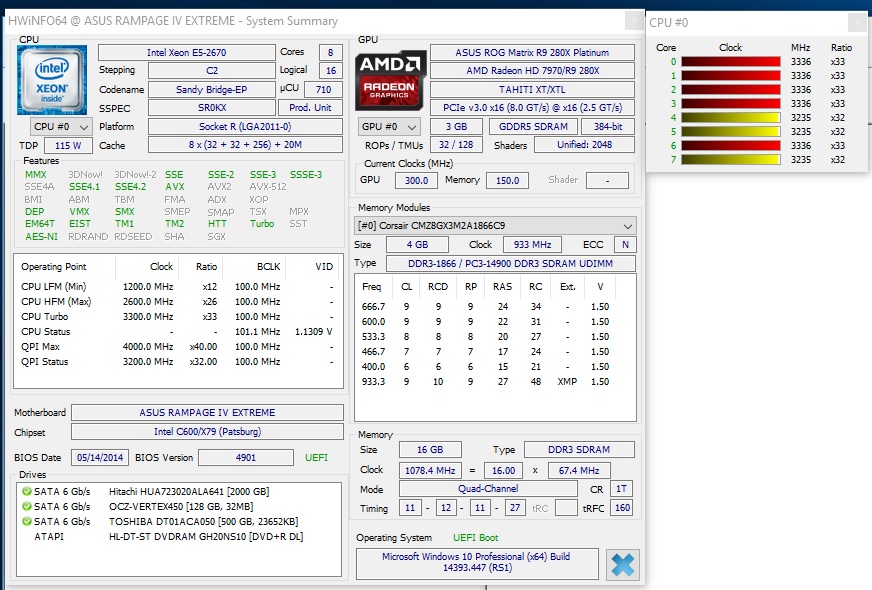Click the DDR3-1866 / PC3-14900 type field
Screen dimensions: 872x590
511,264
